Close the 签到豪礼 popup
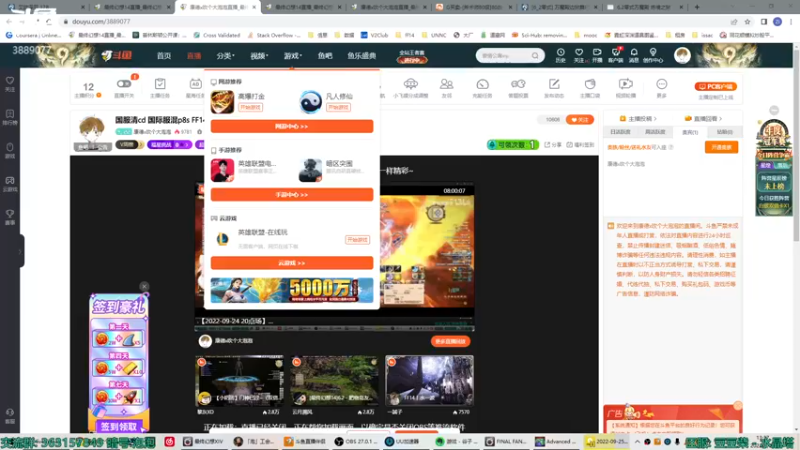Viewport: 800px width, 450px height. click(x=144, y=286)
